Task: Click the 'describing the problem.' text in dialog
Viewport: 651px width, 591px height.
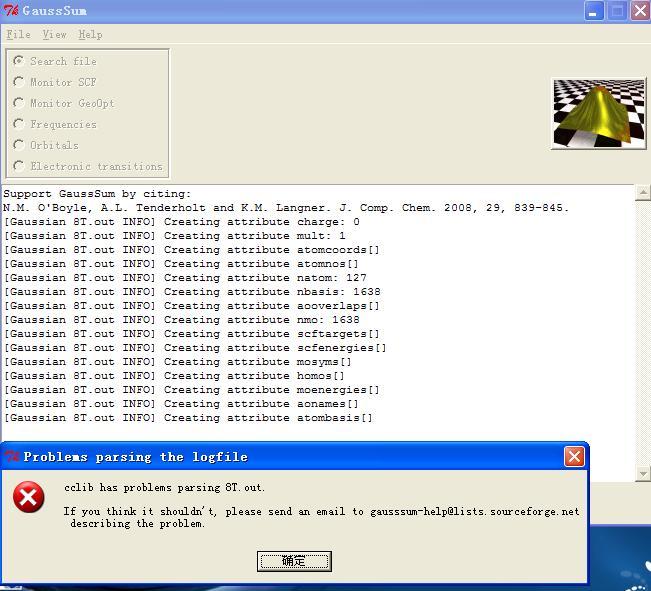Action: (138, 524)
